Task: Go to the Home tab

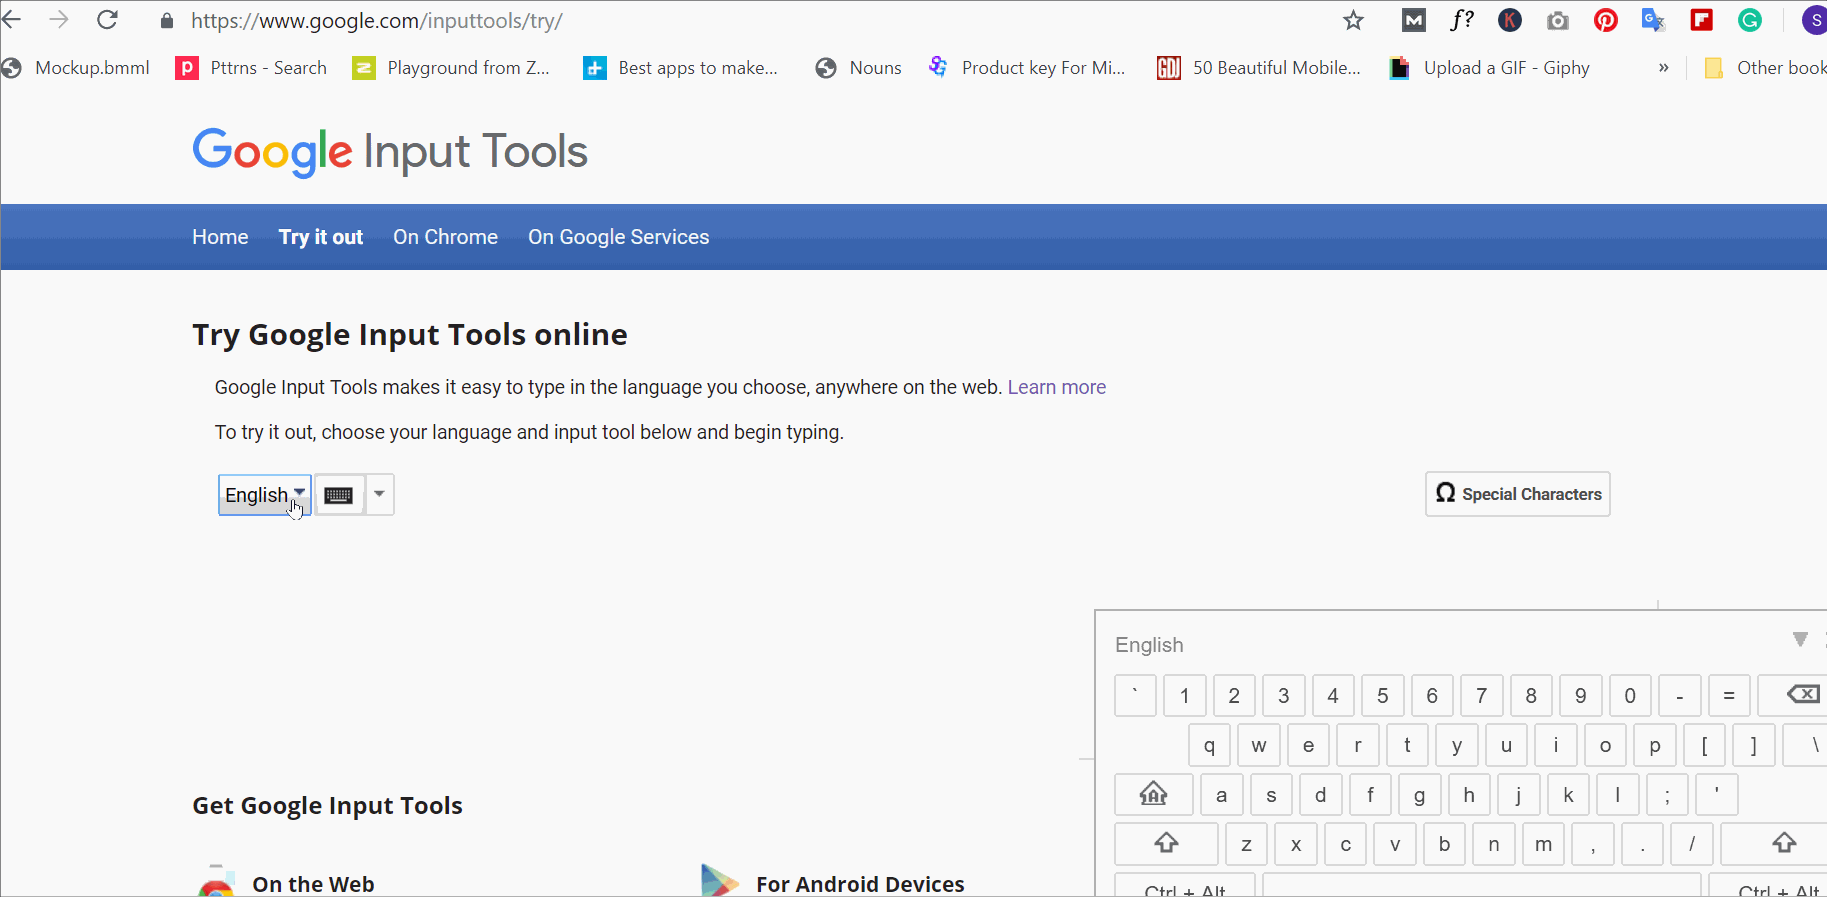Action: [220, 237]
